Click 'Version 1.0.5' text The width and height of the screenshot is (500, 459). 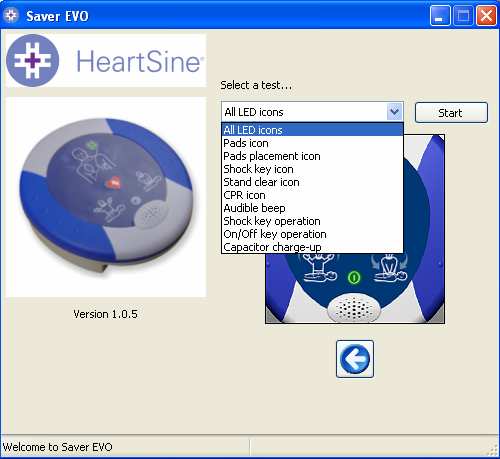(x=105, y=314)
